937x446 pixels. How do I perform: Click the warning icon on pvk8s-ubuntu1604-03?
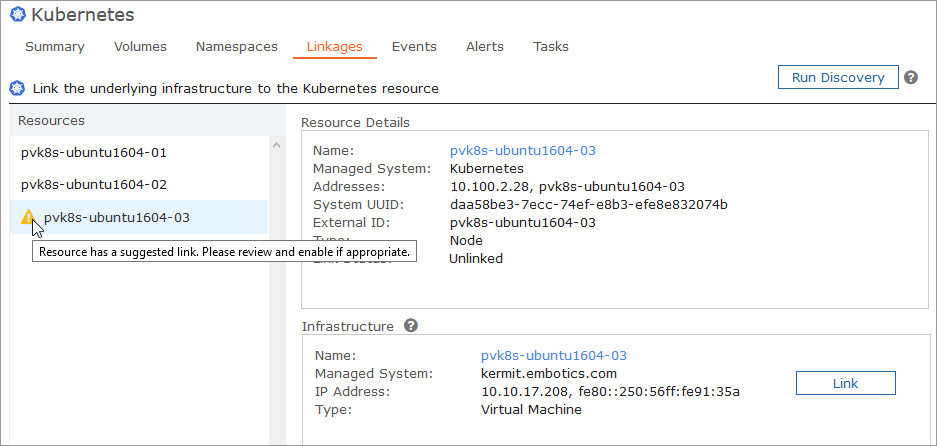27,217
